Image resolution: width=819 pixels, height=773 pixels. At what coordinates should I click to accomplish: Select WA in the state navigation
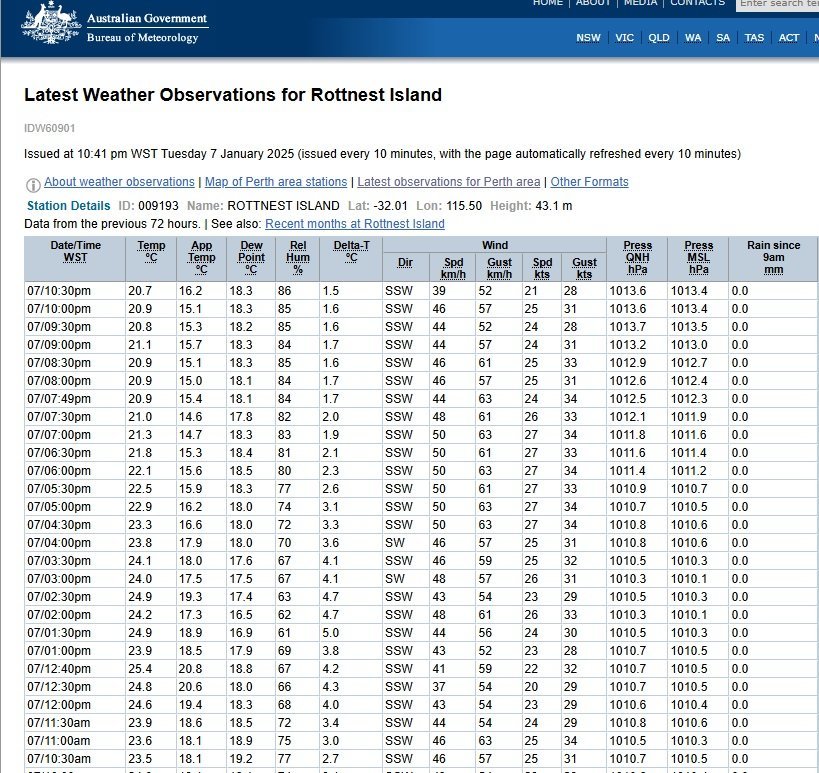point(693,38)
